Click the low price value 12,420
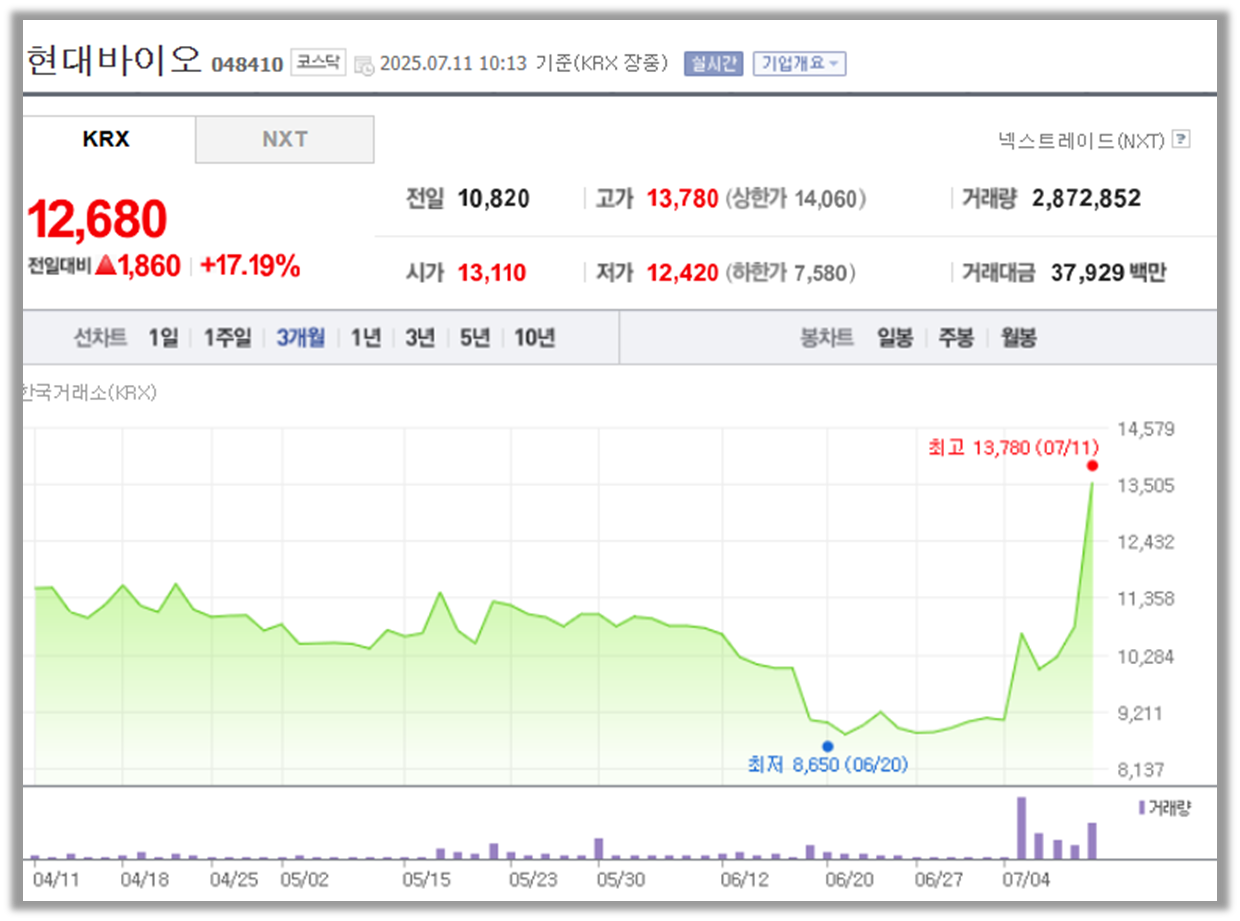The height and width of the screenshot is (921, 1240). coord(682,273)
